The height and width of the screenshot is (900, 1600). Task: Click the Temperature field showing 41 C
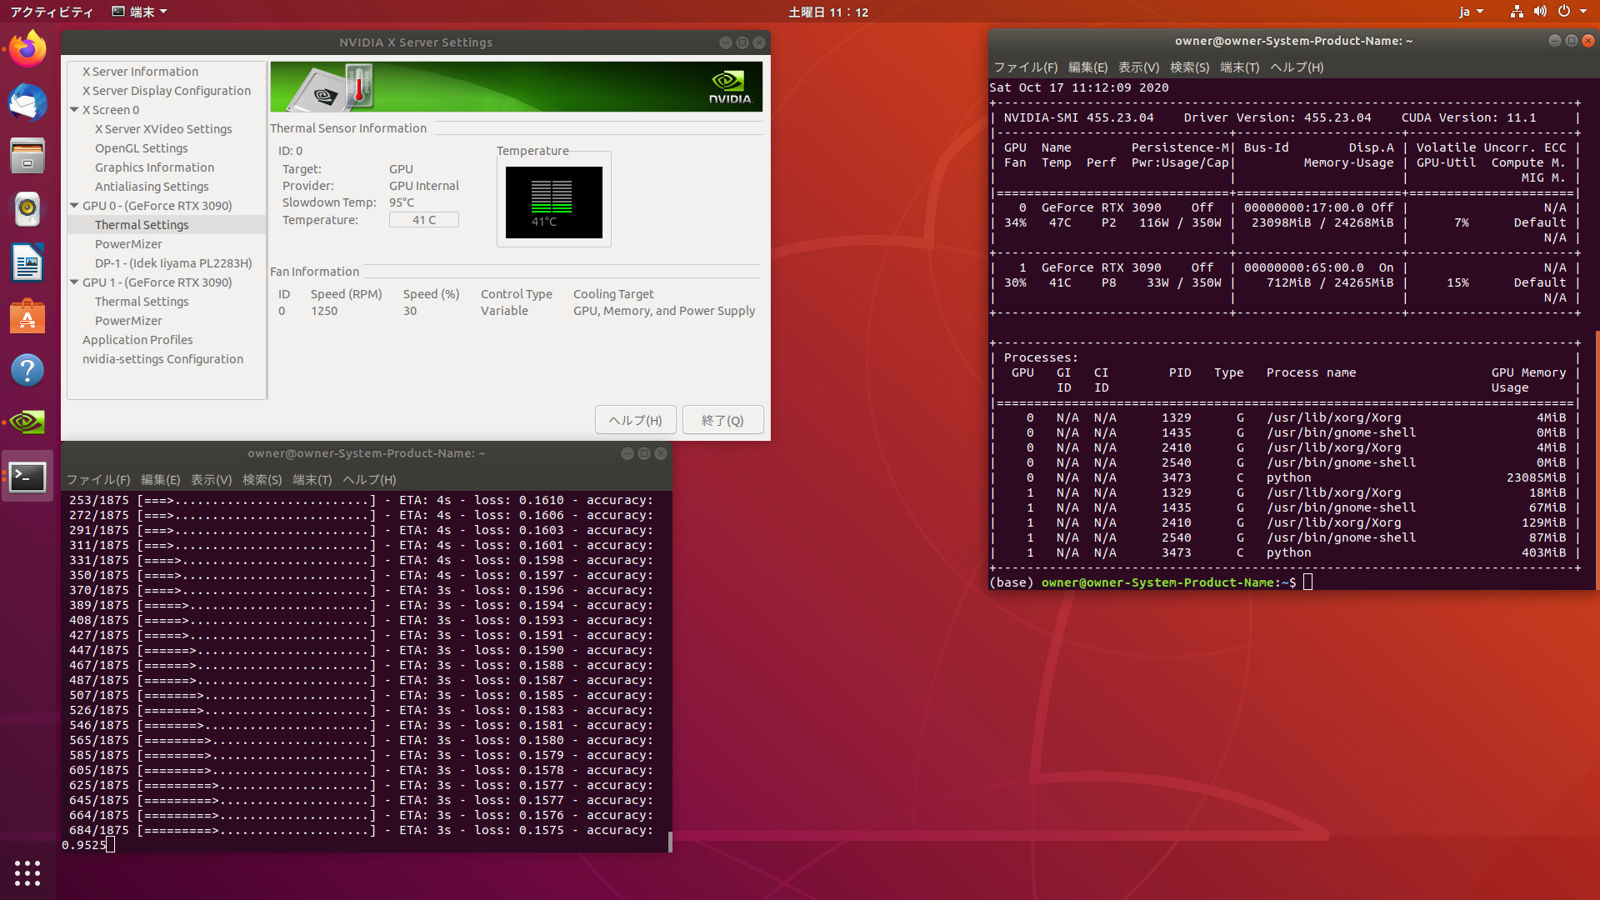(424, 220)
